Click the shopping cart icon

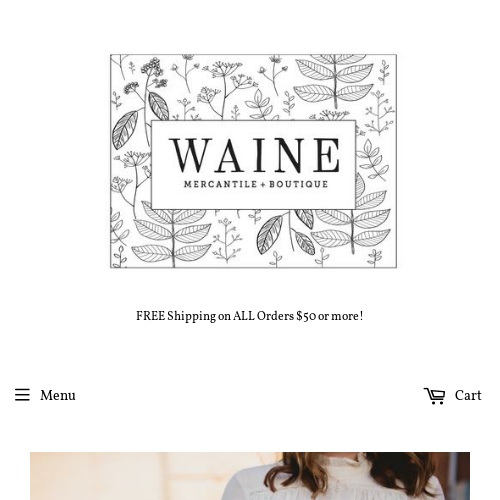[434, 396]
